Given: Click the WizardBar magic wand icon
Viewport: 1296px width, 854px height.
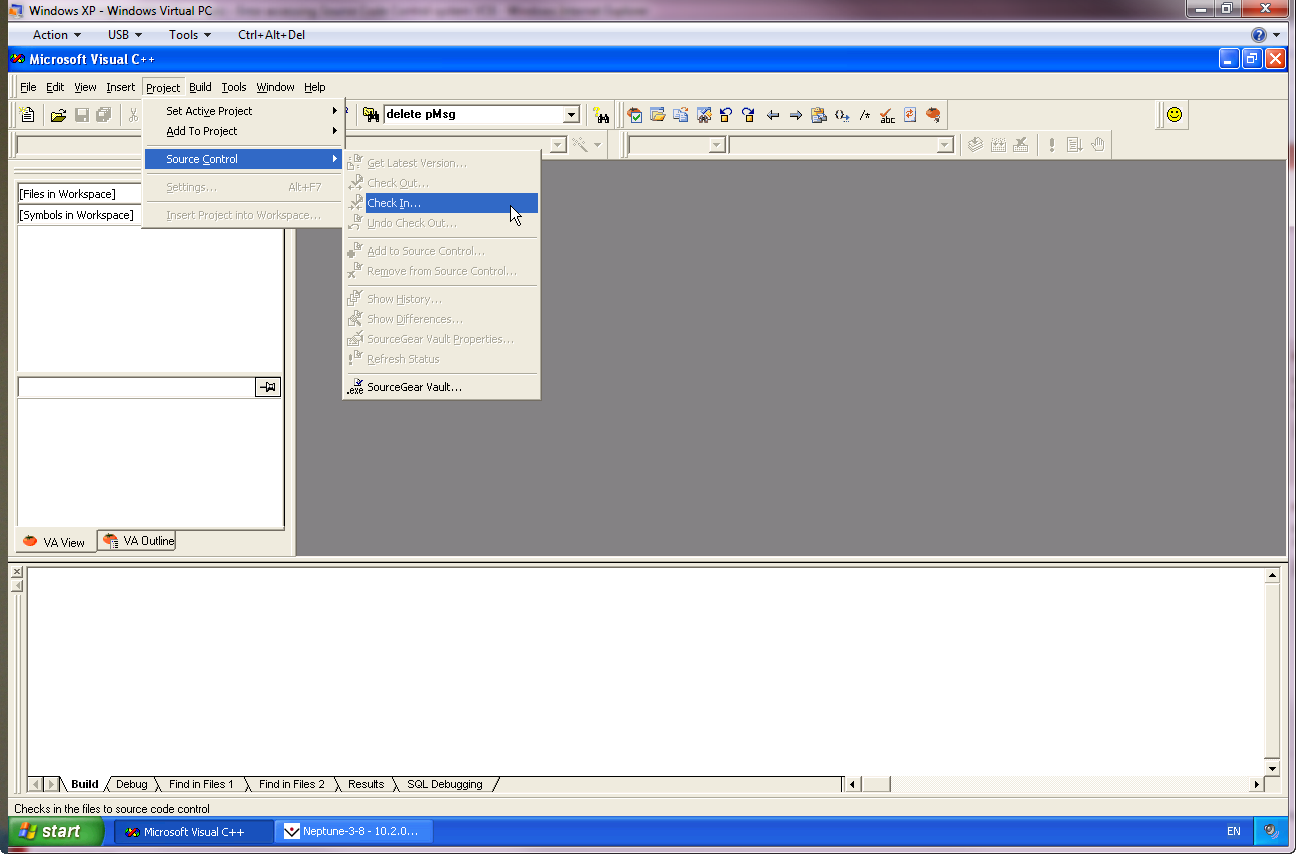Looking at the screenshot, I should click(579, 145).
